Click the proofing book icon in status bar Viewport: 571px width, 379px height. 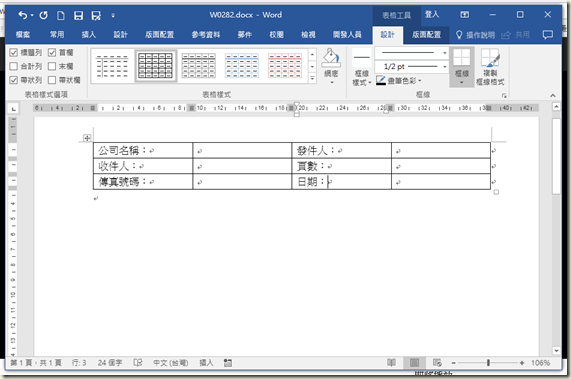[x=138, y=363]
